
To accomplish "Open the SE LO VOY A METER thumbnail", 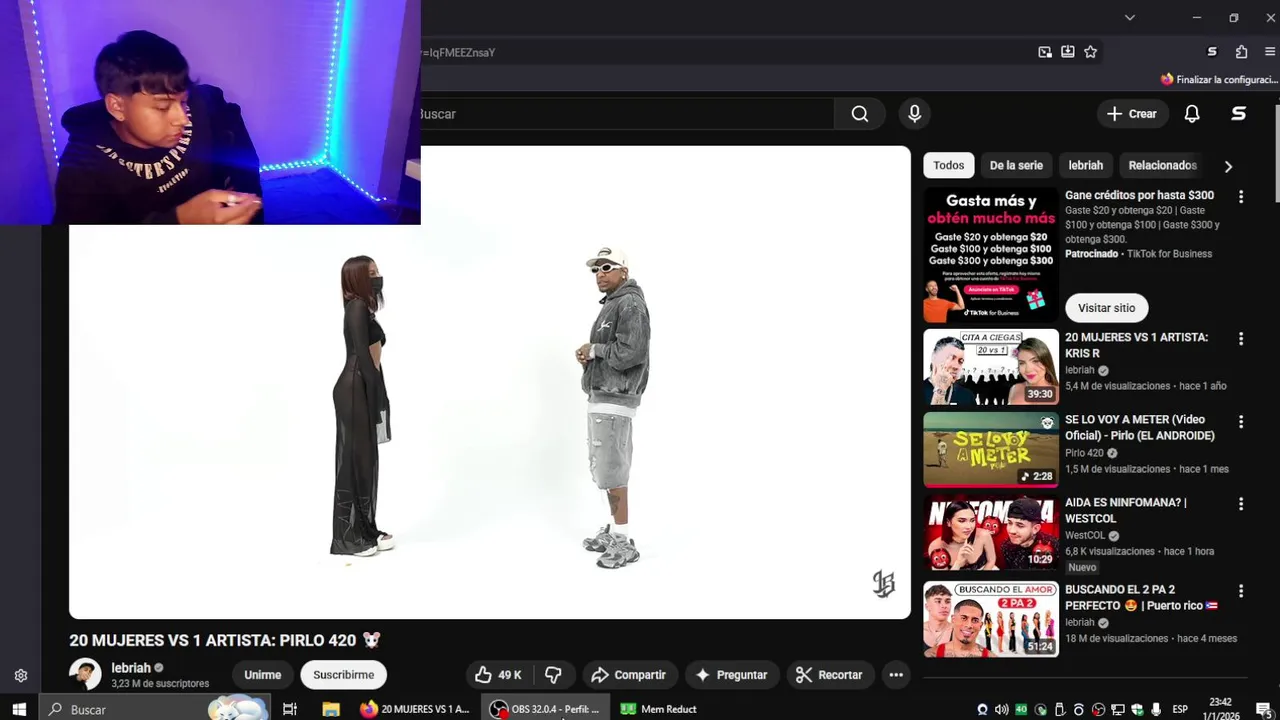I will [x=990, y=449].
